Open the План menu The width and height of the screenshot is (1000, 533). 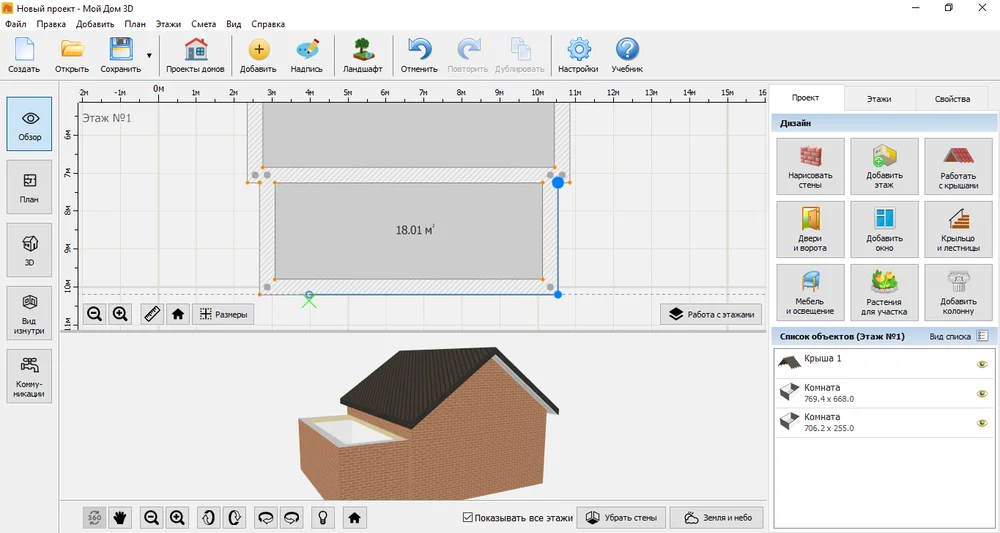coord(135,24)
